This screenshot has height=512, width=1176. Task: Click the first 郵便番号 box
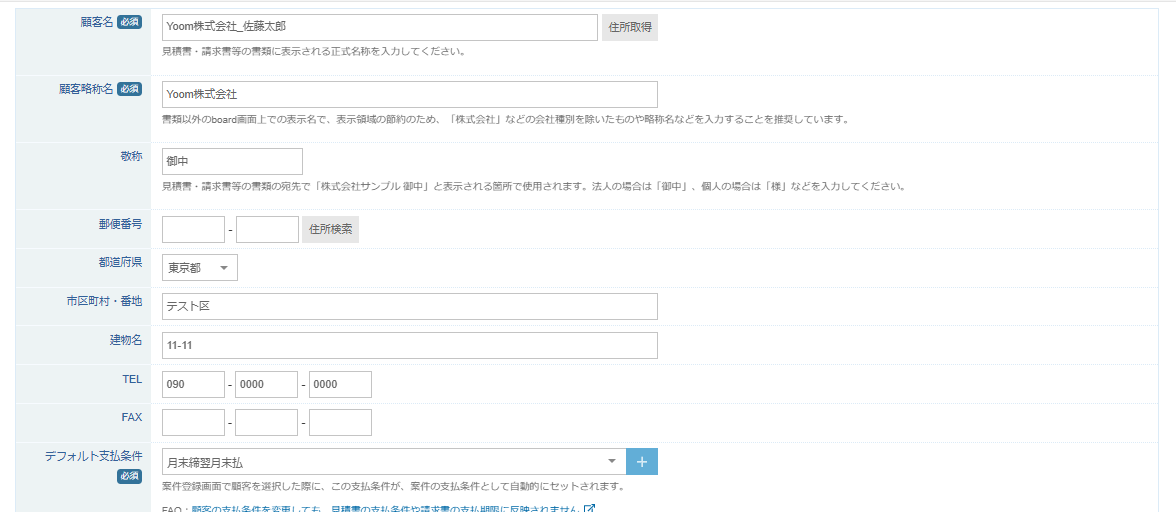coord(194,229)
